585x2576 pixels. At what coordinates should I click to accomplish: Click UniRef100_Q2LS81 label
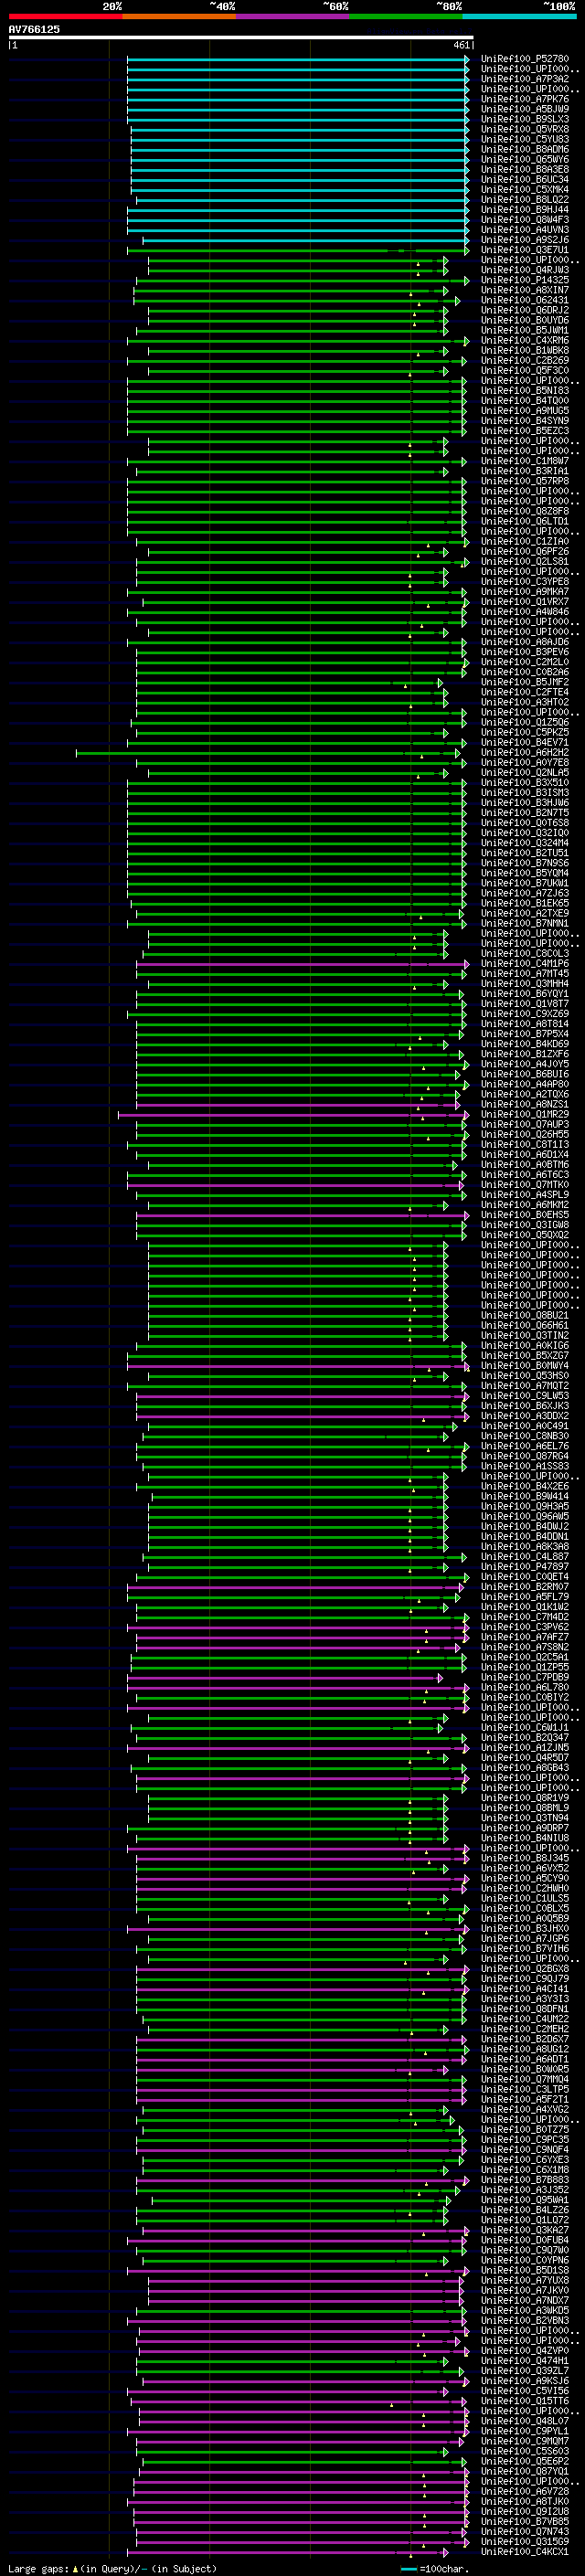coord(525,562)
